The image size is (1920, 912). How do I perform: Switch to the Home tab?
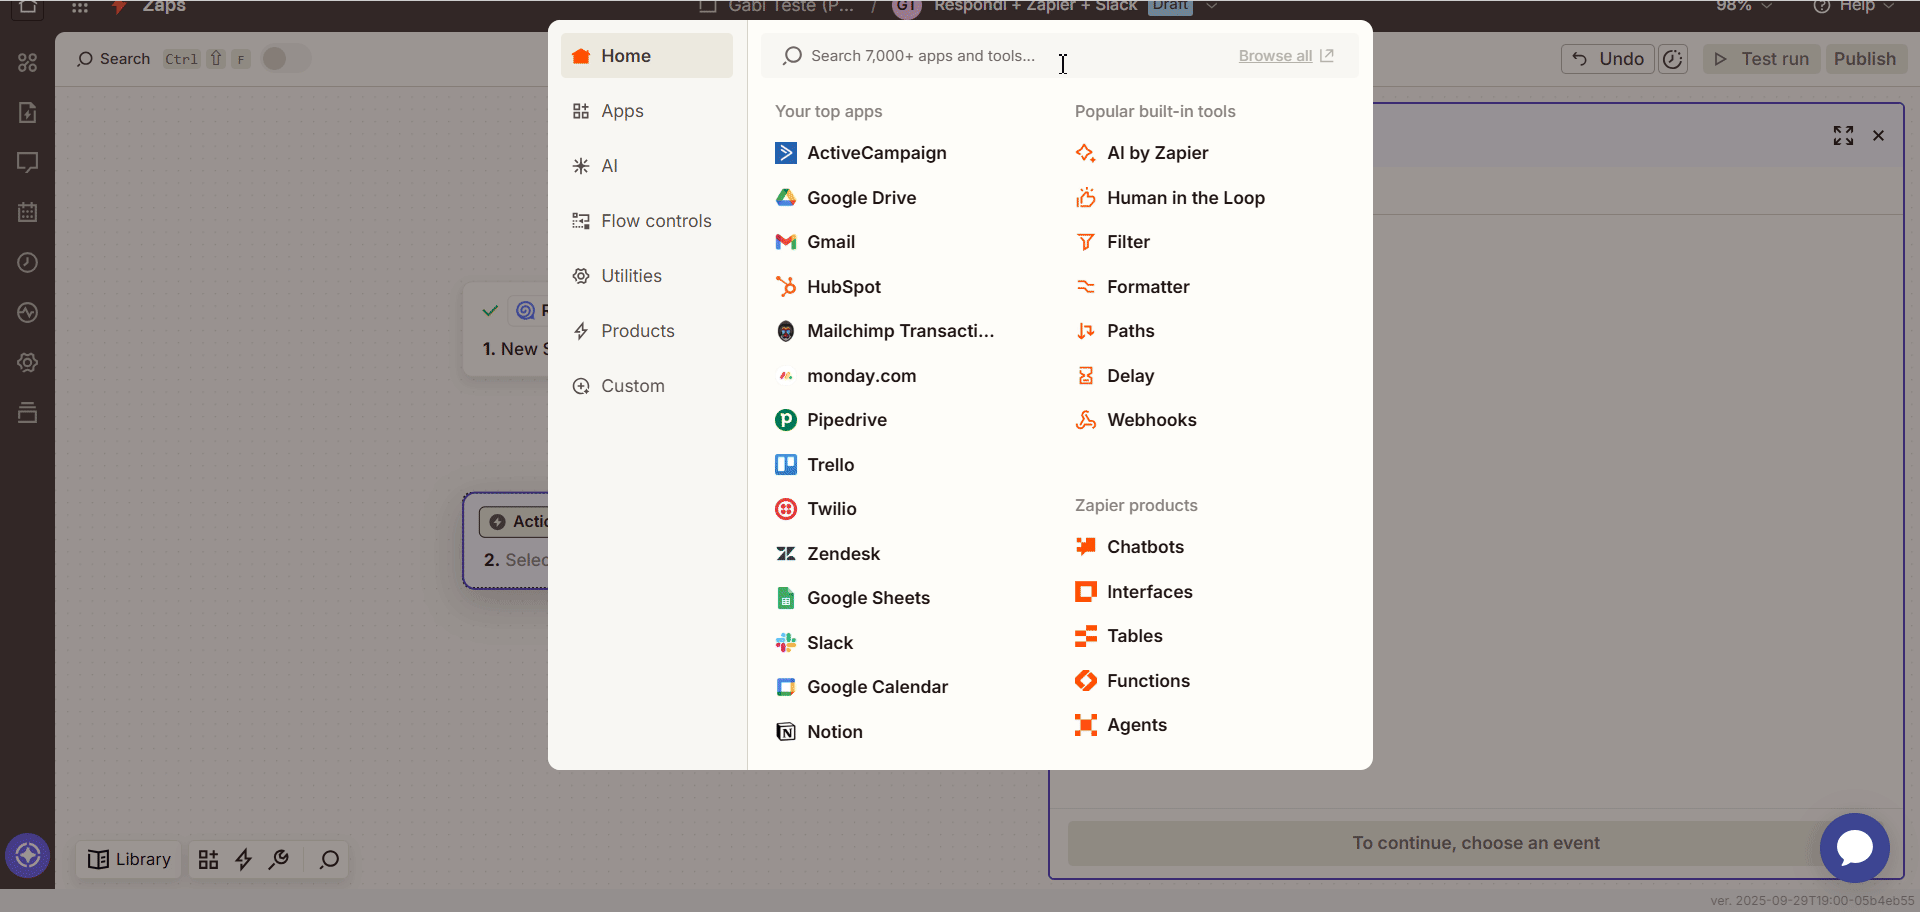[x=647, y=56]
